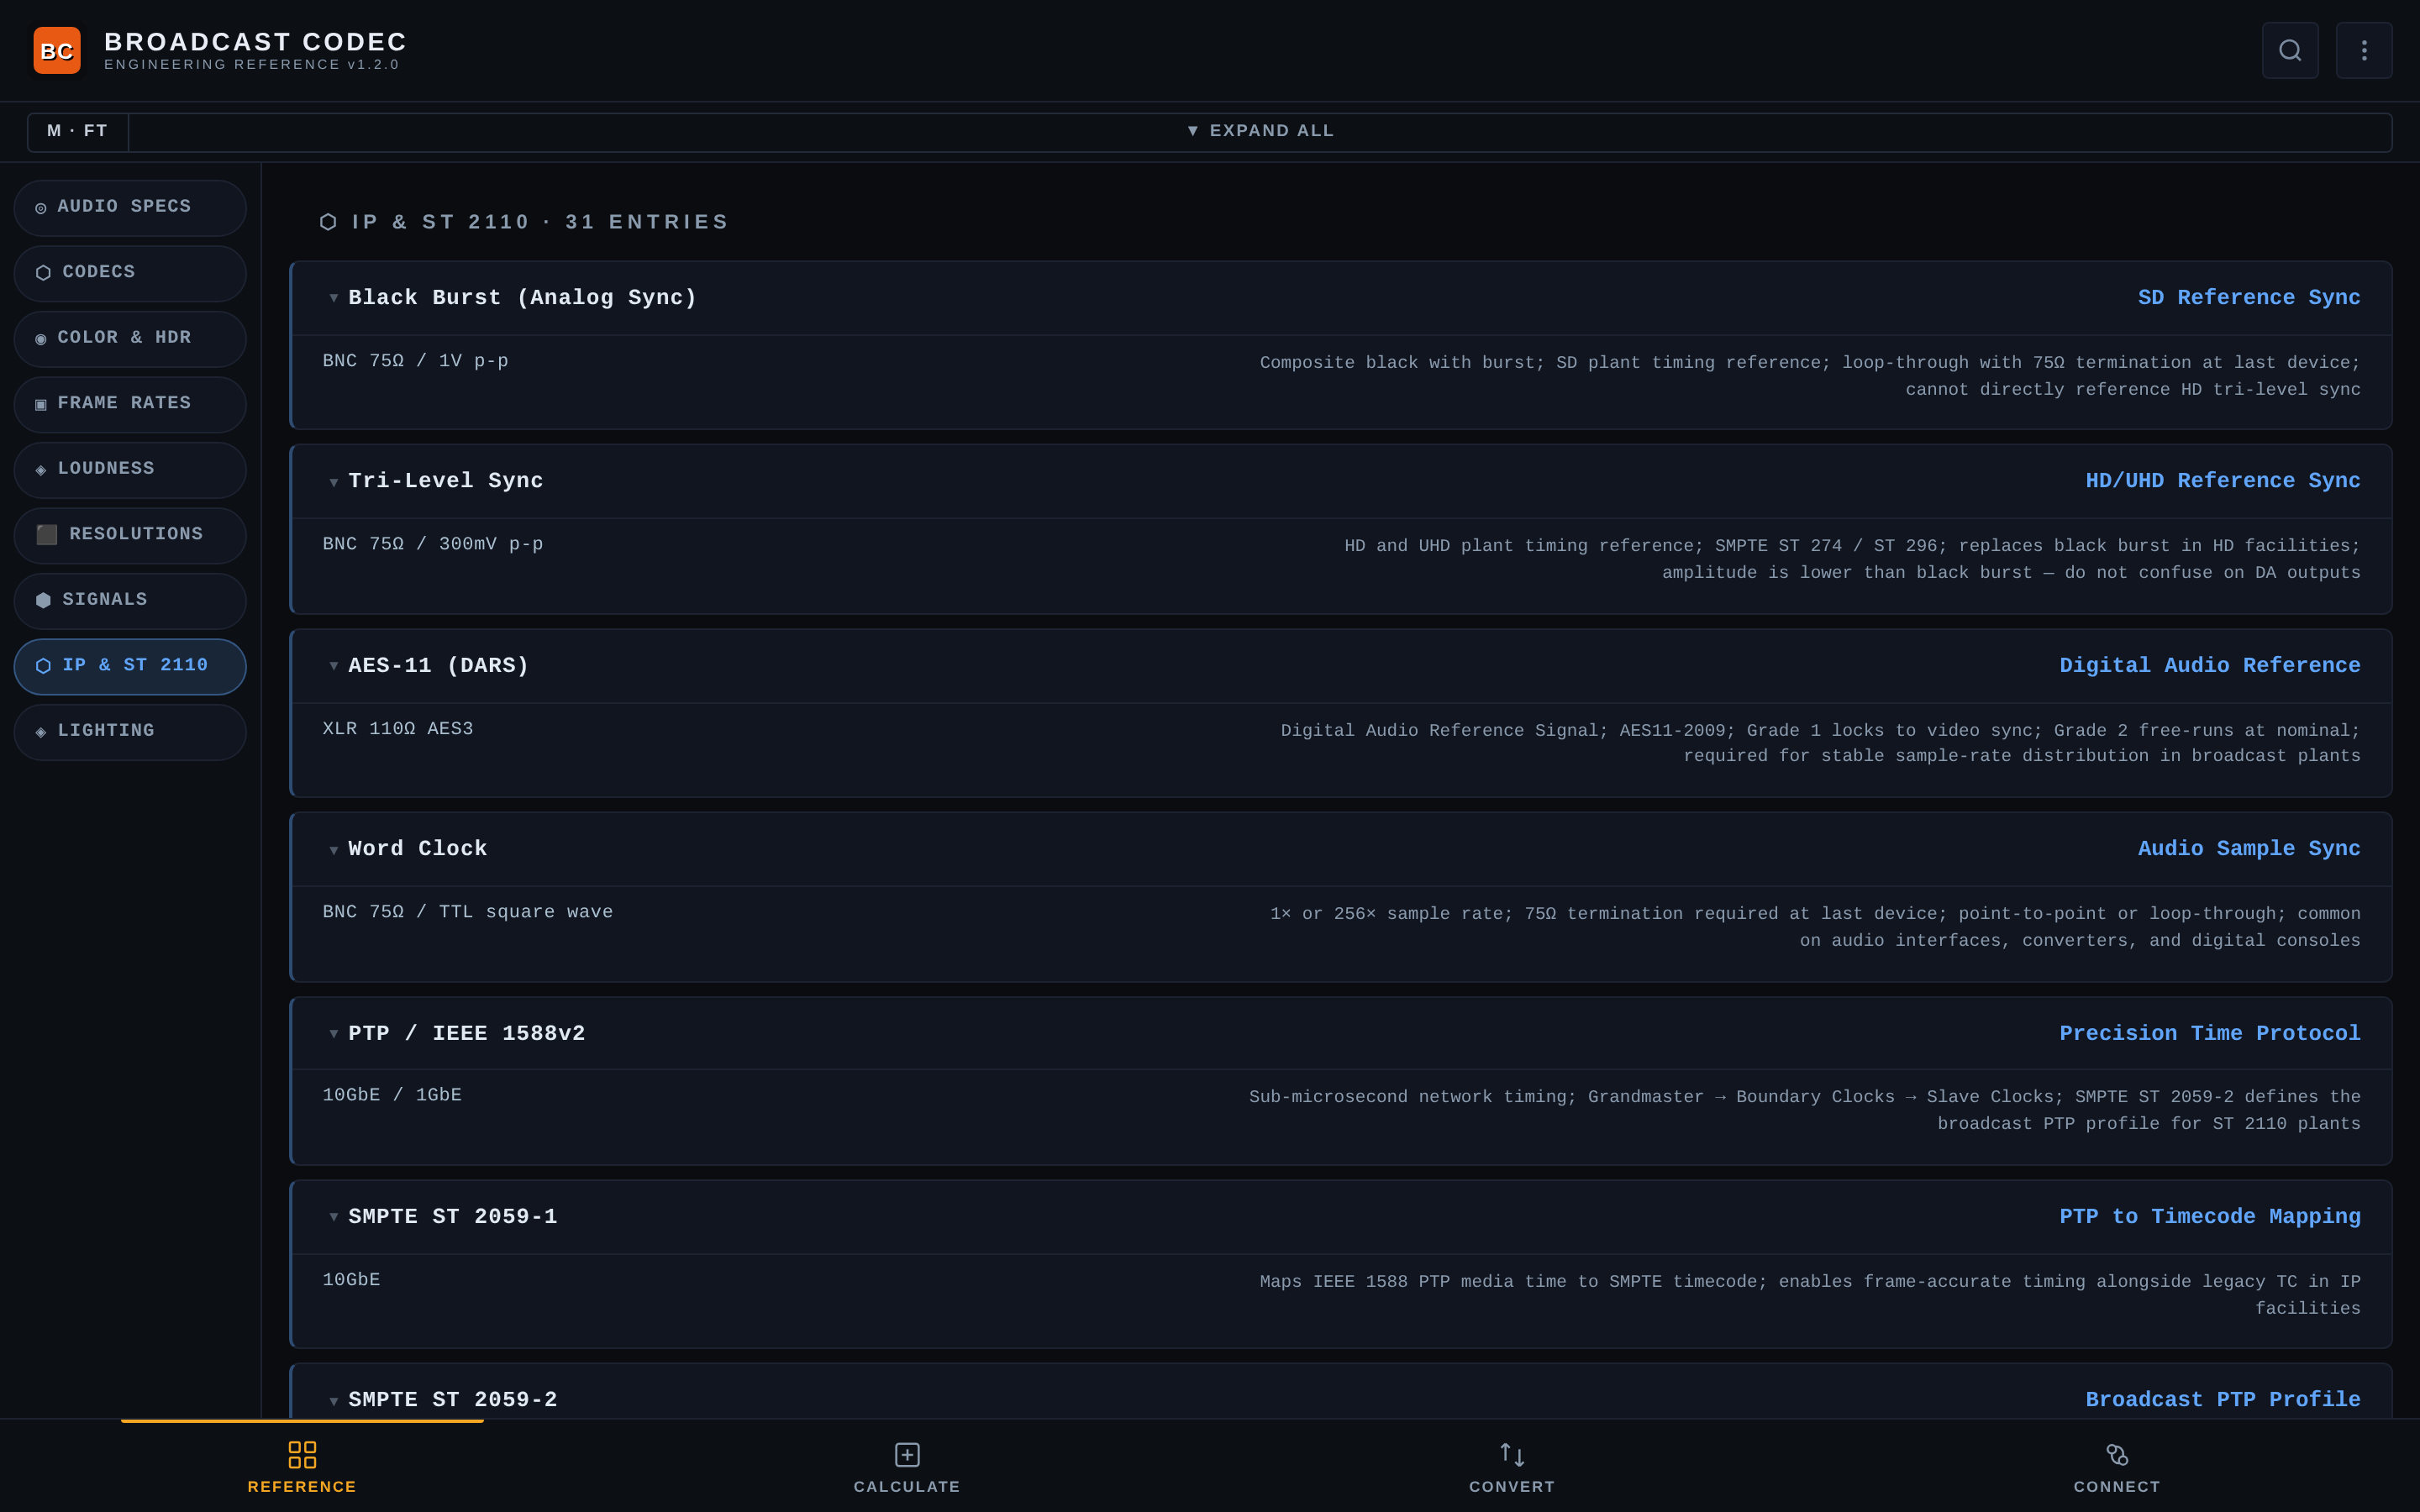Click the Reference grid icon
Screen dimensions: 2420x1512
[x=302, y=1454]
